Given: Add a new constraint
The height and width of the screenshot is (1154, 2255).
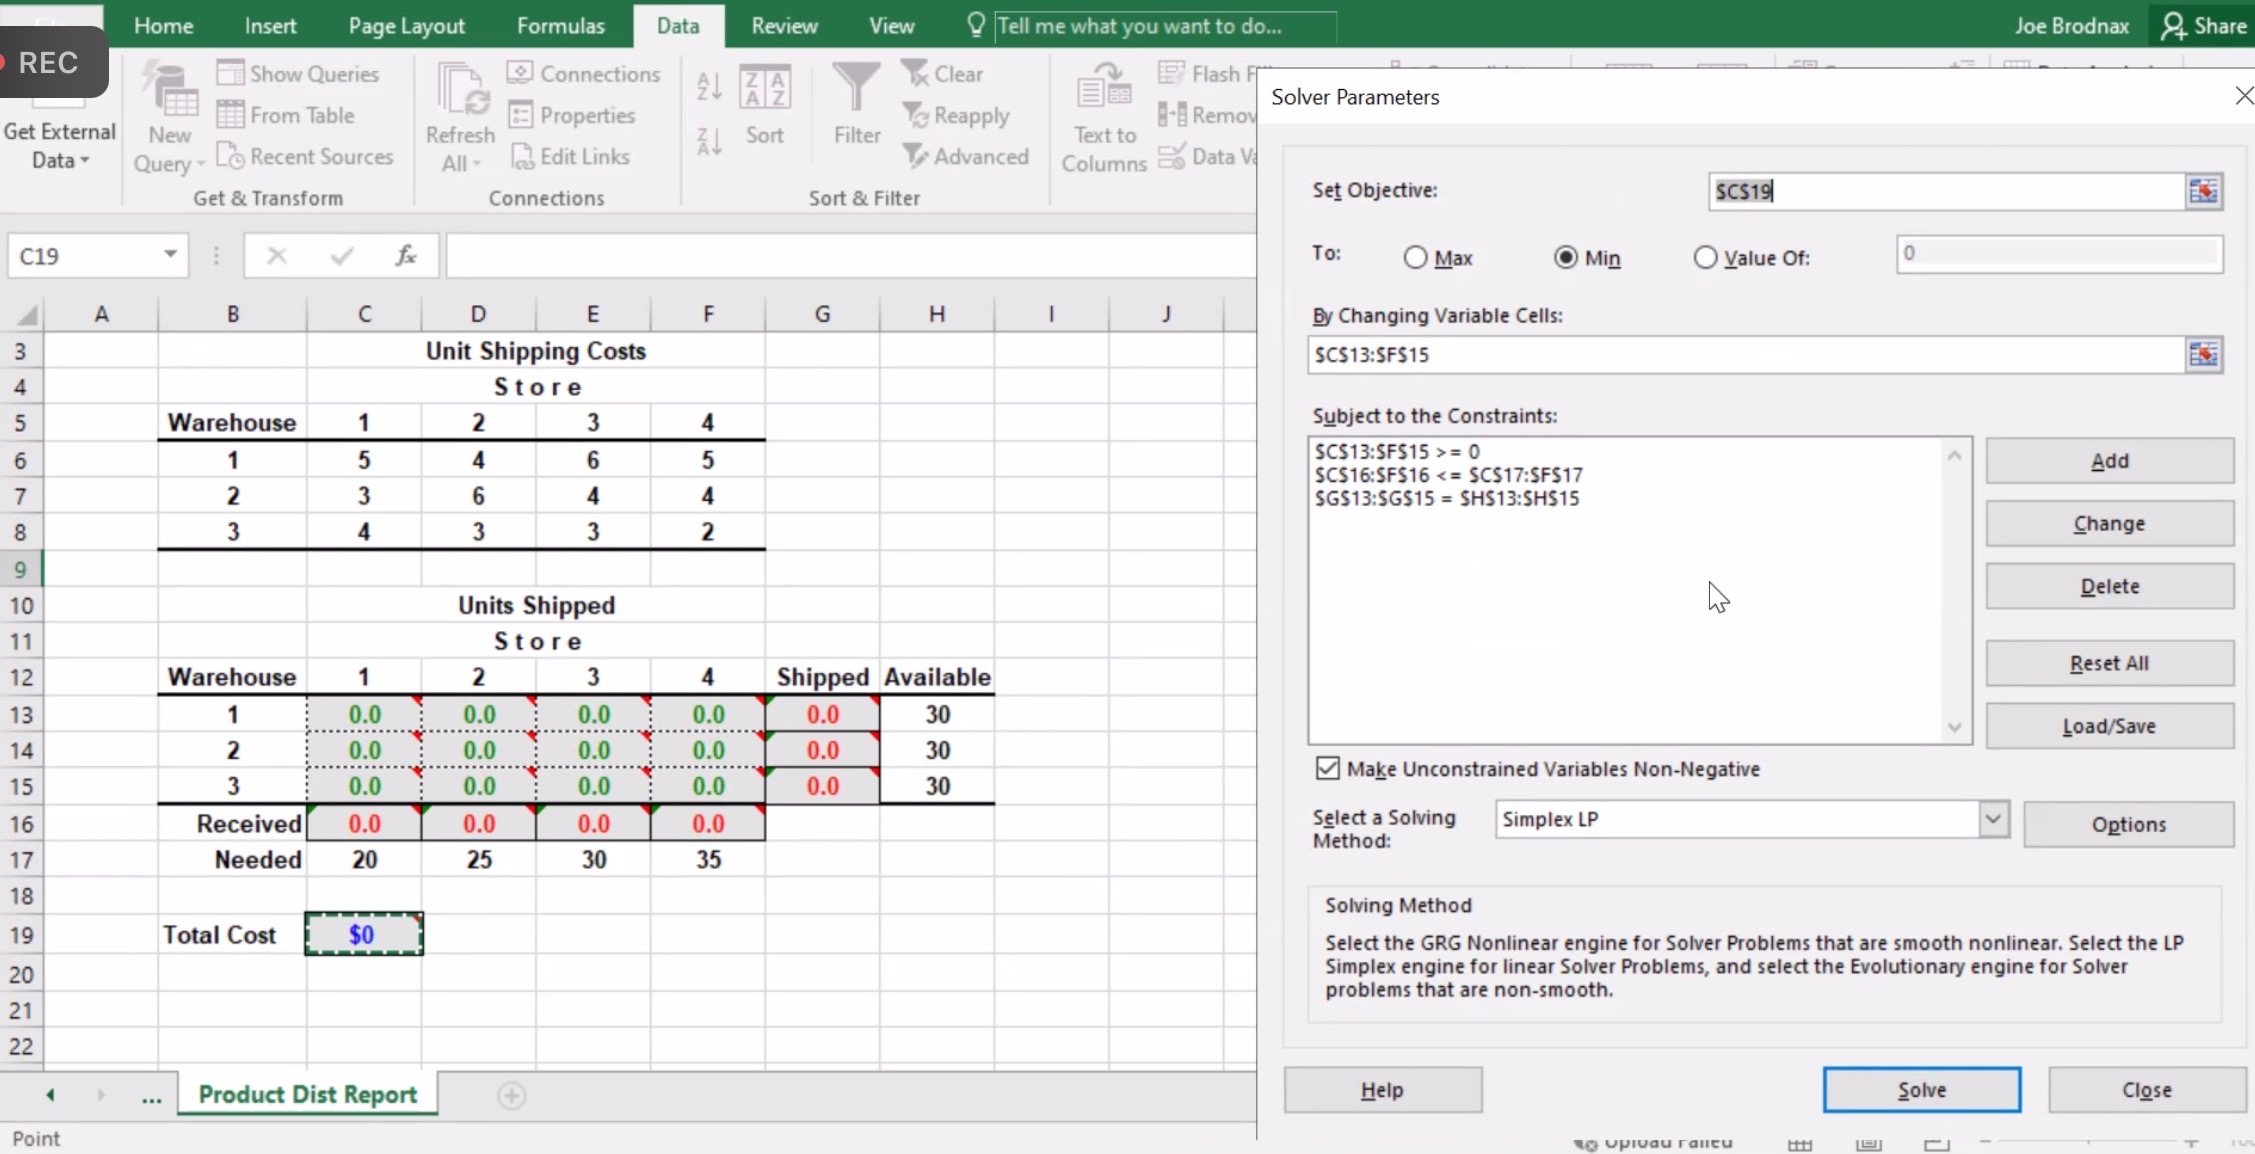Looking at the screenshot, I should (x=2108, y=461).
